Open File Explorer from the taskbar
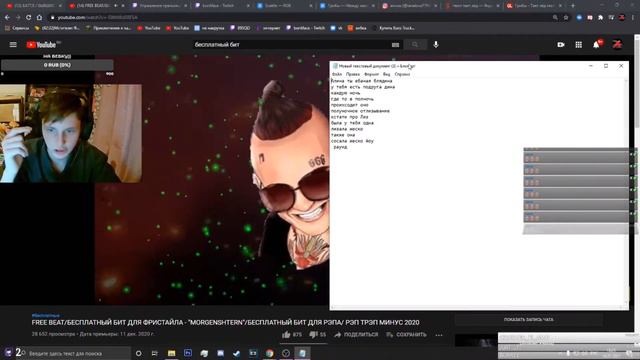Screen dimensions: 640x360 click(171, 353)
